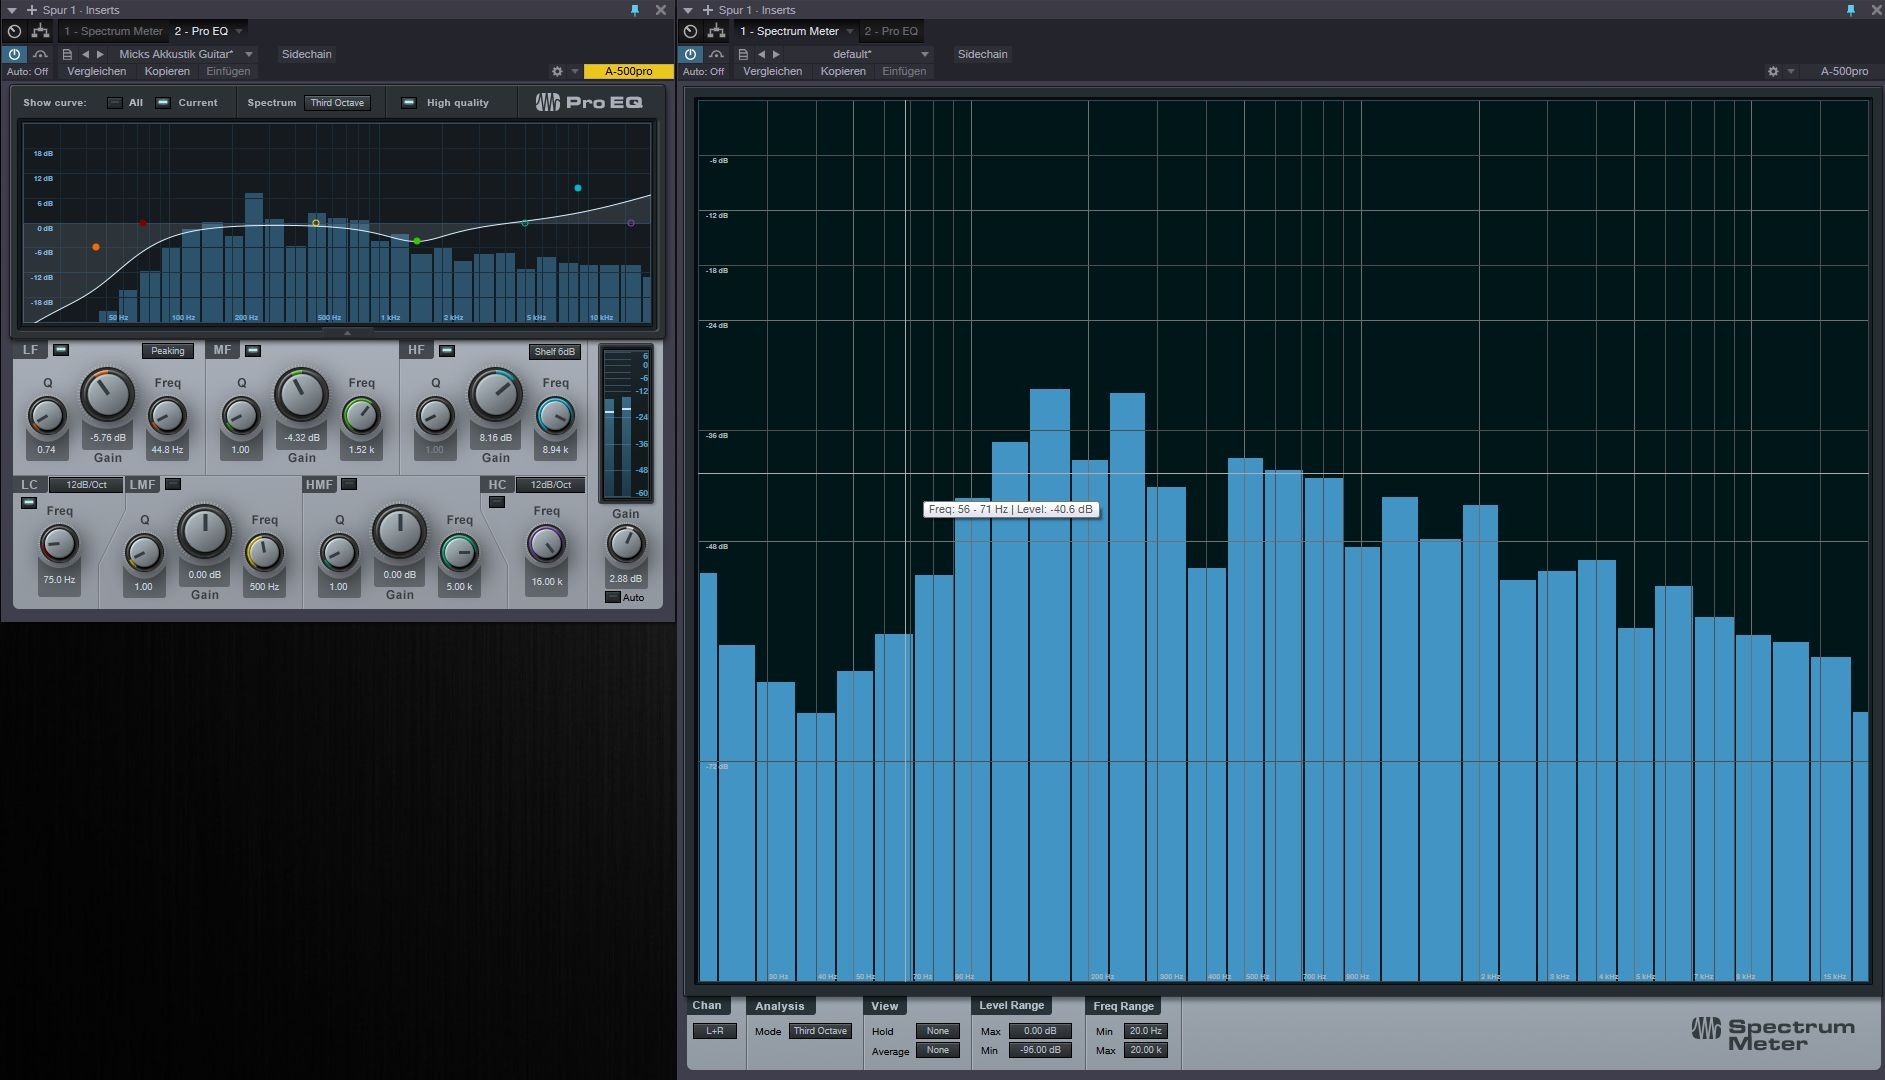The image size is (1885, 1080).
Task: Go to previous preset in Pro EQ
Action: (x=85, y=54)
